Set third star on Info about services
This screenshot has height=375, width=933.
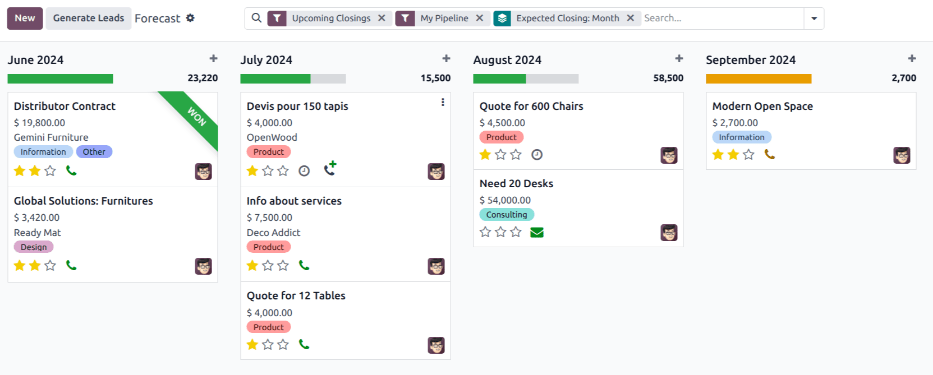point(283,265)
